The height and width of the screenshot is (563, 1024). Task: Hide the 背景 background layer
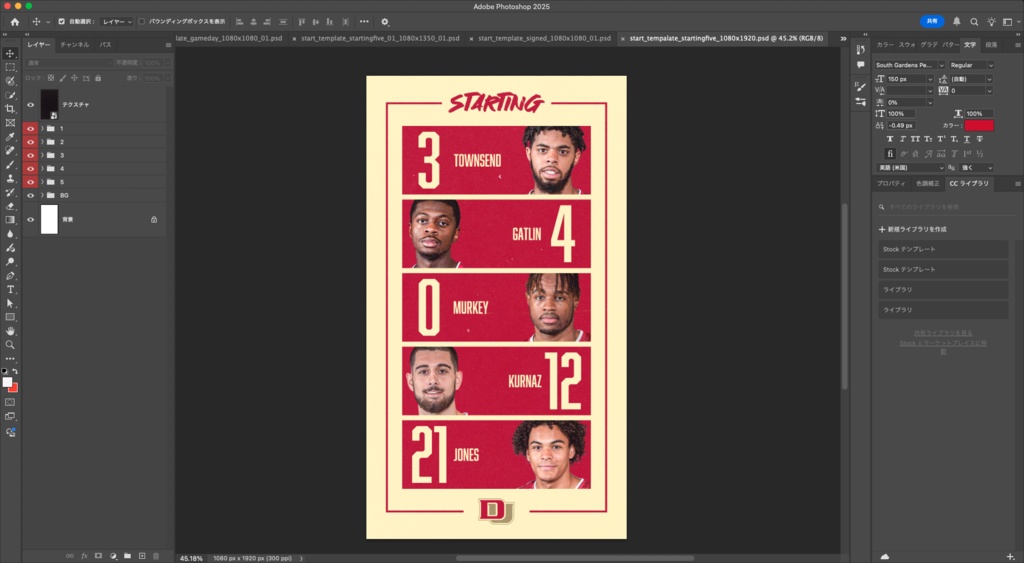30,219
